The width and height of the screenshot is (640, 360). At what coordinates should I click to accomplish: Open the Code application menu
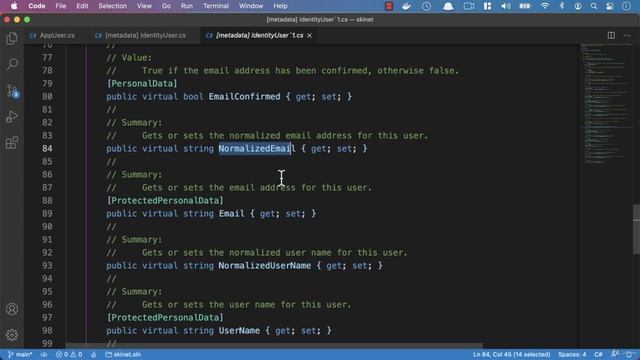[x=37, y=6]
